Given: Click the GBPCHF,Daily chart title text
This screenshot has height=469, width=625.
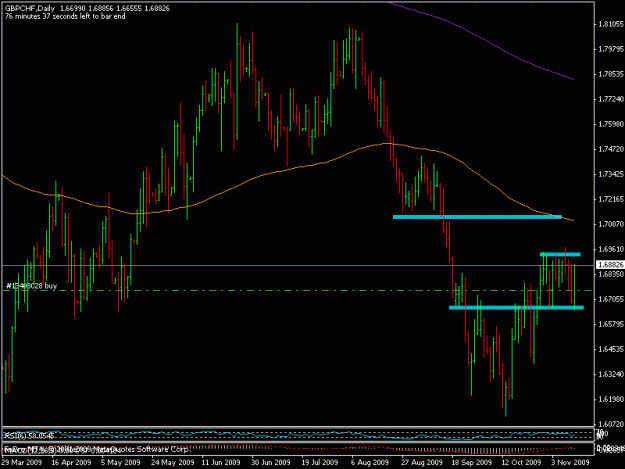Looking at the screenshot, I should tap(30, 8).
